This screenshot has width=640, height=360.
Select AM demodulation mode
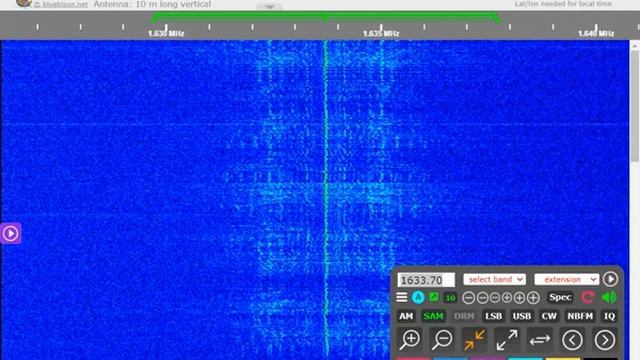coord(406,316)
